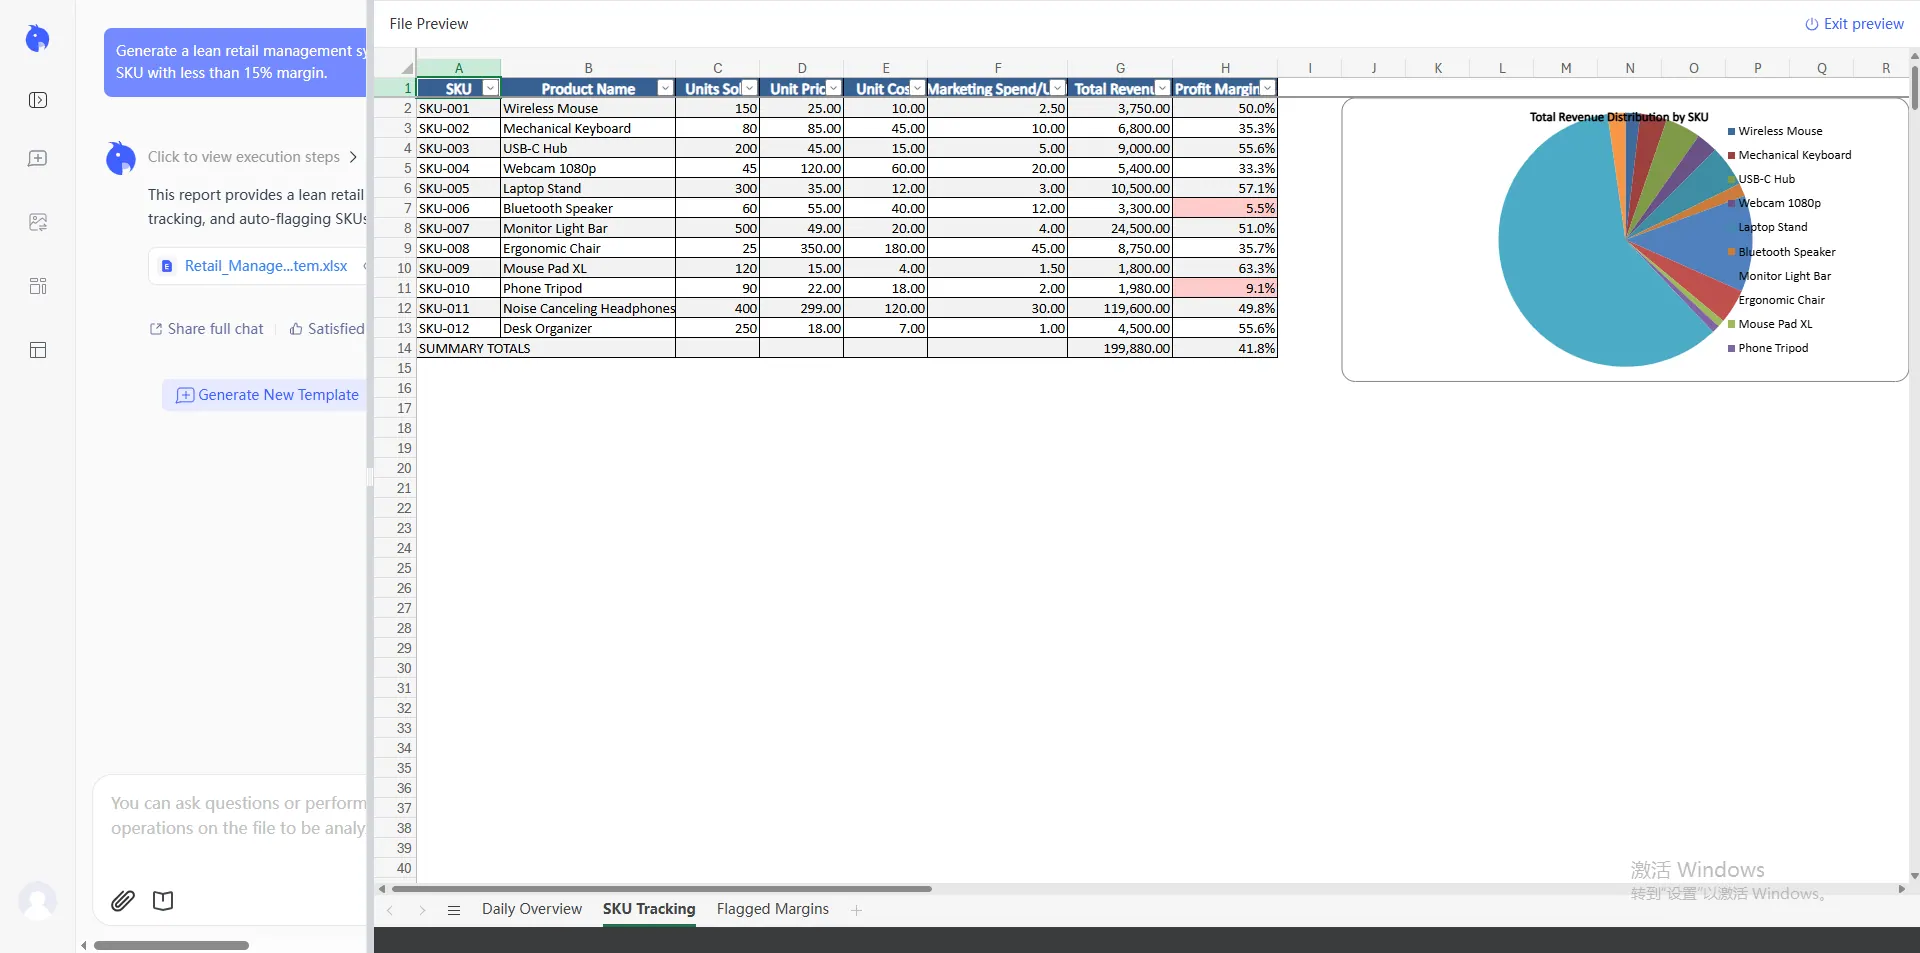Image resolution: width=1920 pixels, height=953 pixels.
Task: Add a new sheet with plus icon
Action: (857, 910)
